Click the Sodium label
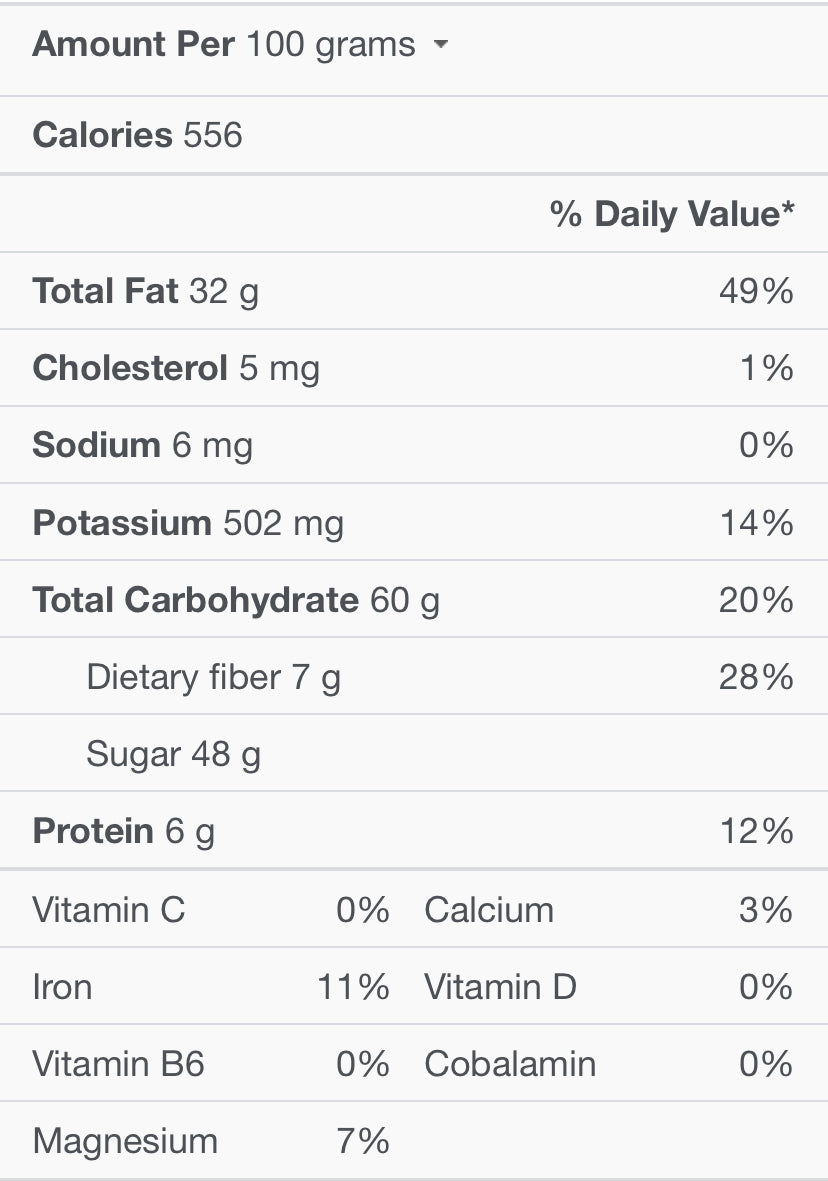828x1181 pixels. 96,445
